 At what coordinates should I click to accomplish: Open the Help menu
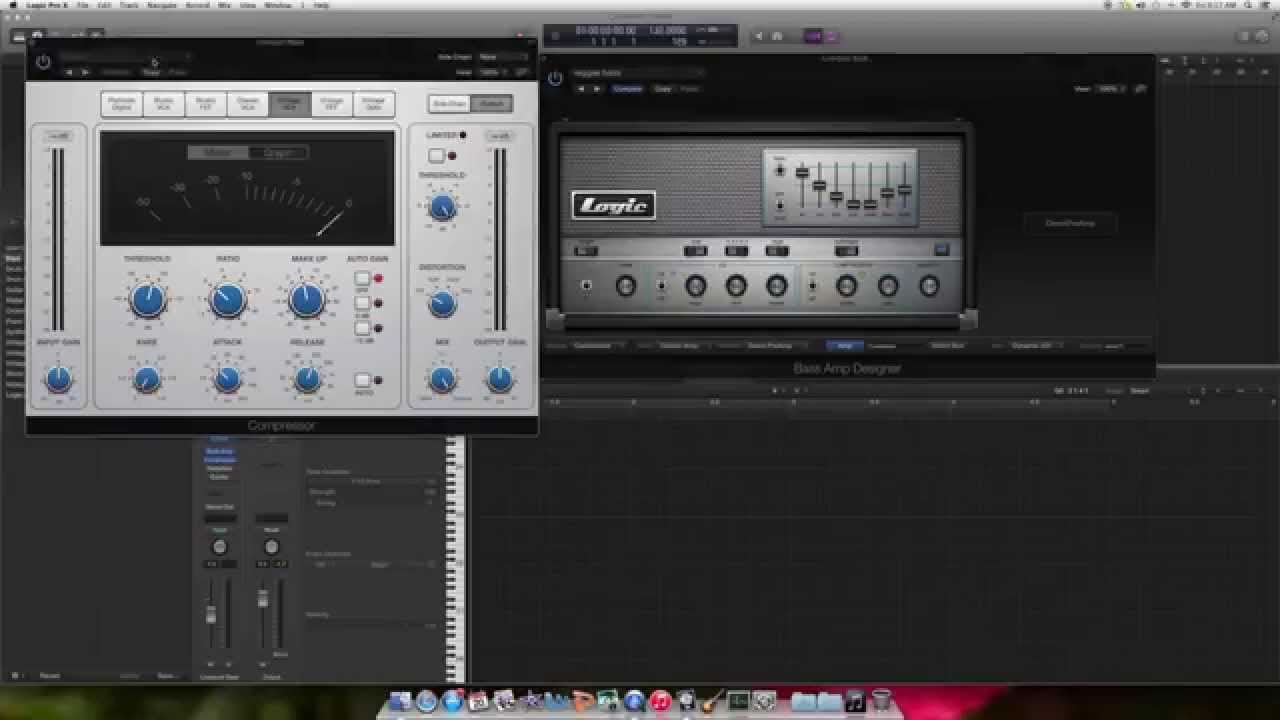click(321, 5)
